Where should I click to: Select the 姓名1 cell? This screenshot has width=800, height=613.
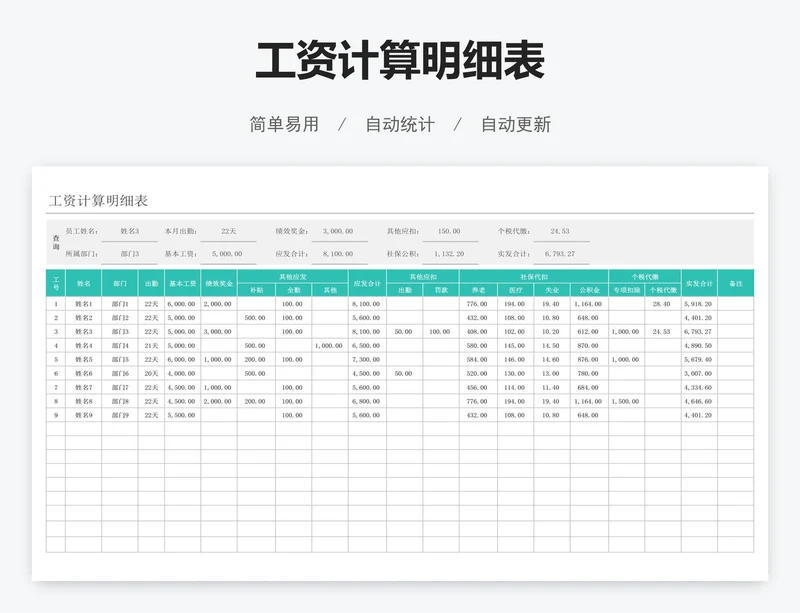click(x=84, y=304)
